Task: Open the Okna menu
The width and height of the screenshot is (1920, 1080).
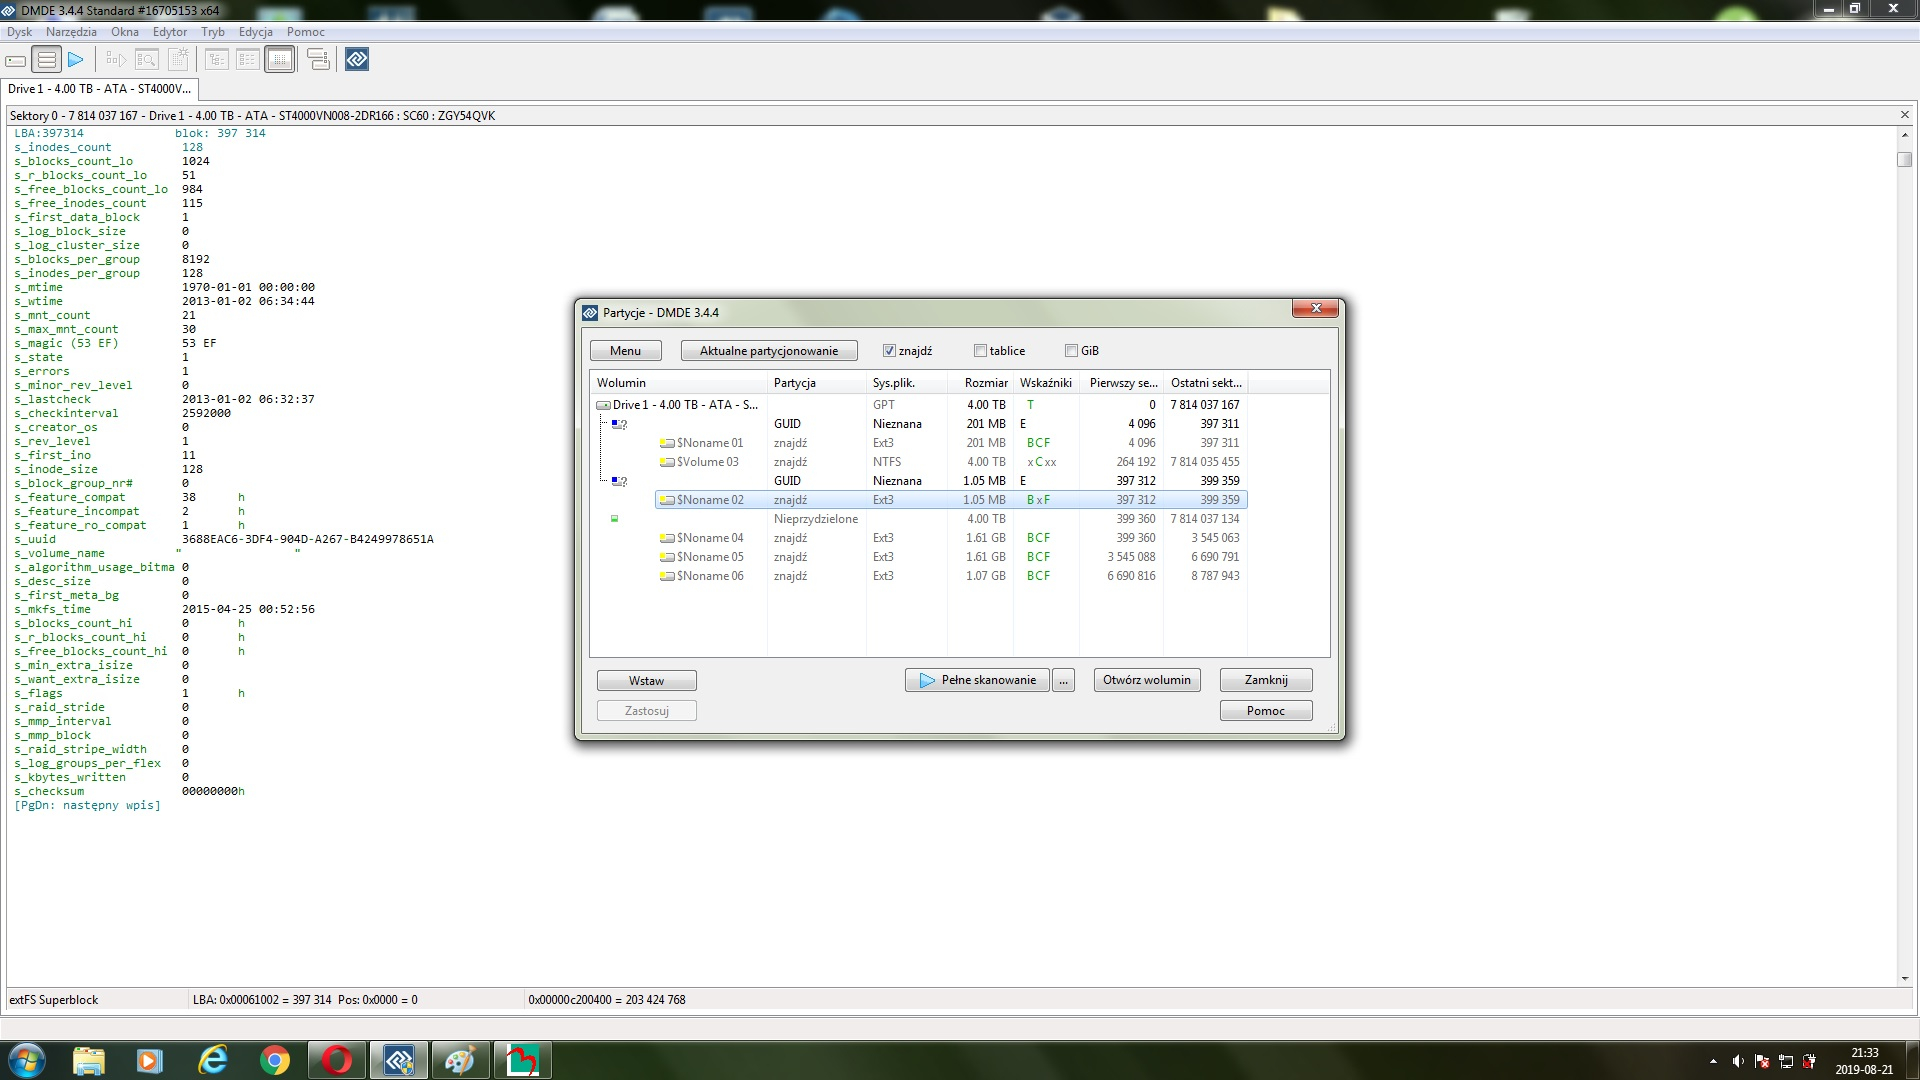Action: (125, 32)
